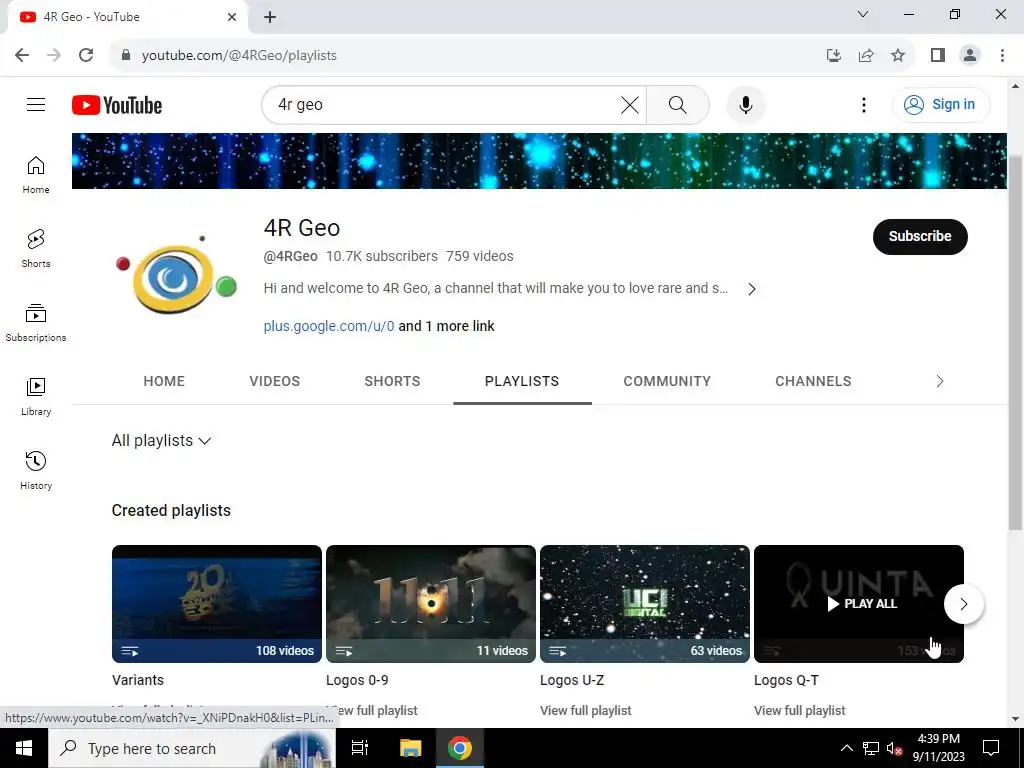Expand the channel description arrow
This screenshot has width=1024, height=768.
tap(752, 289)
